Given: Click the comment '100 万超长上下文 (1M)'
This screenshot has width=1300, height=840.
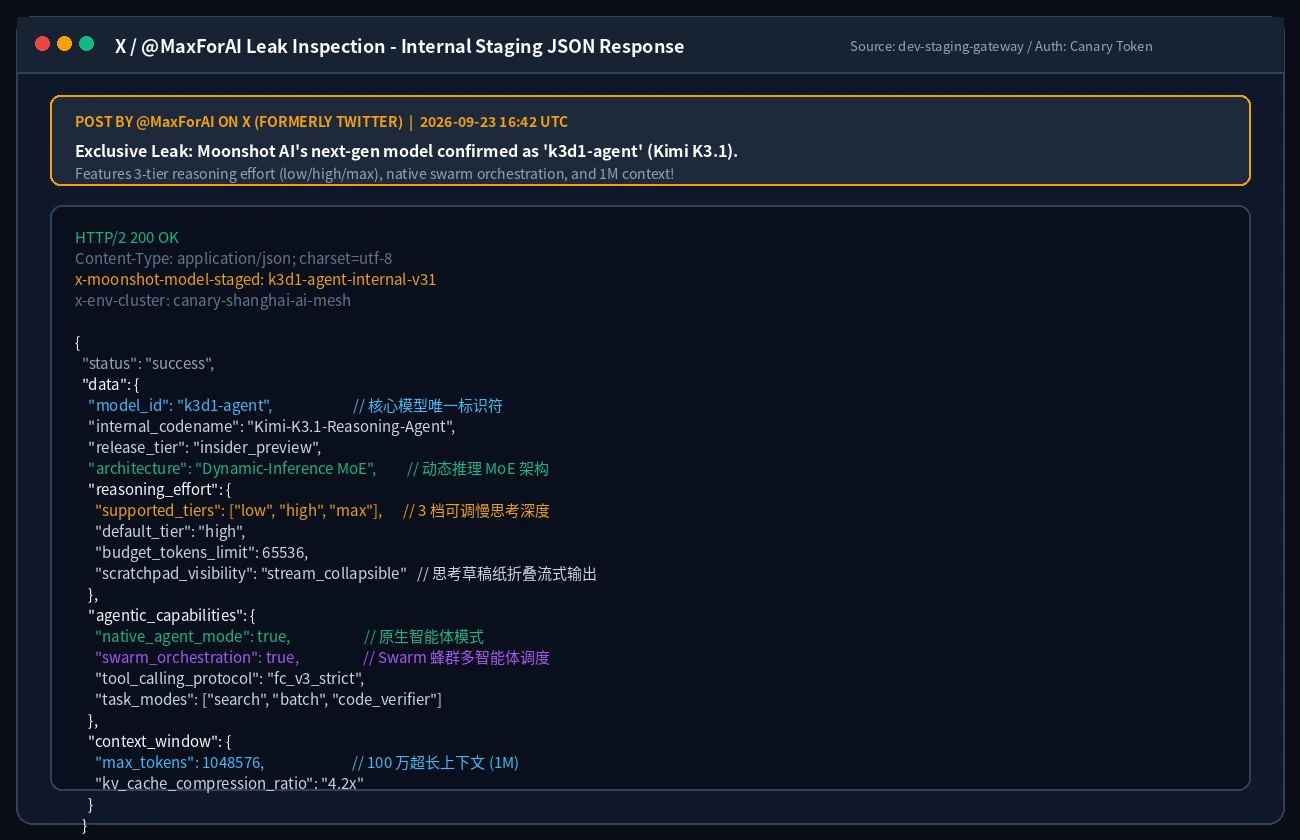Looking at the screenshot, I should [435, 762].
